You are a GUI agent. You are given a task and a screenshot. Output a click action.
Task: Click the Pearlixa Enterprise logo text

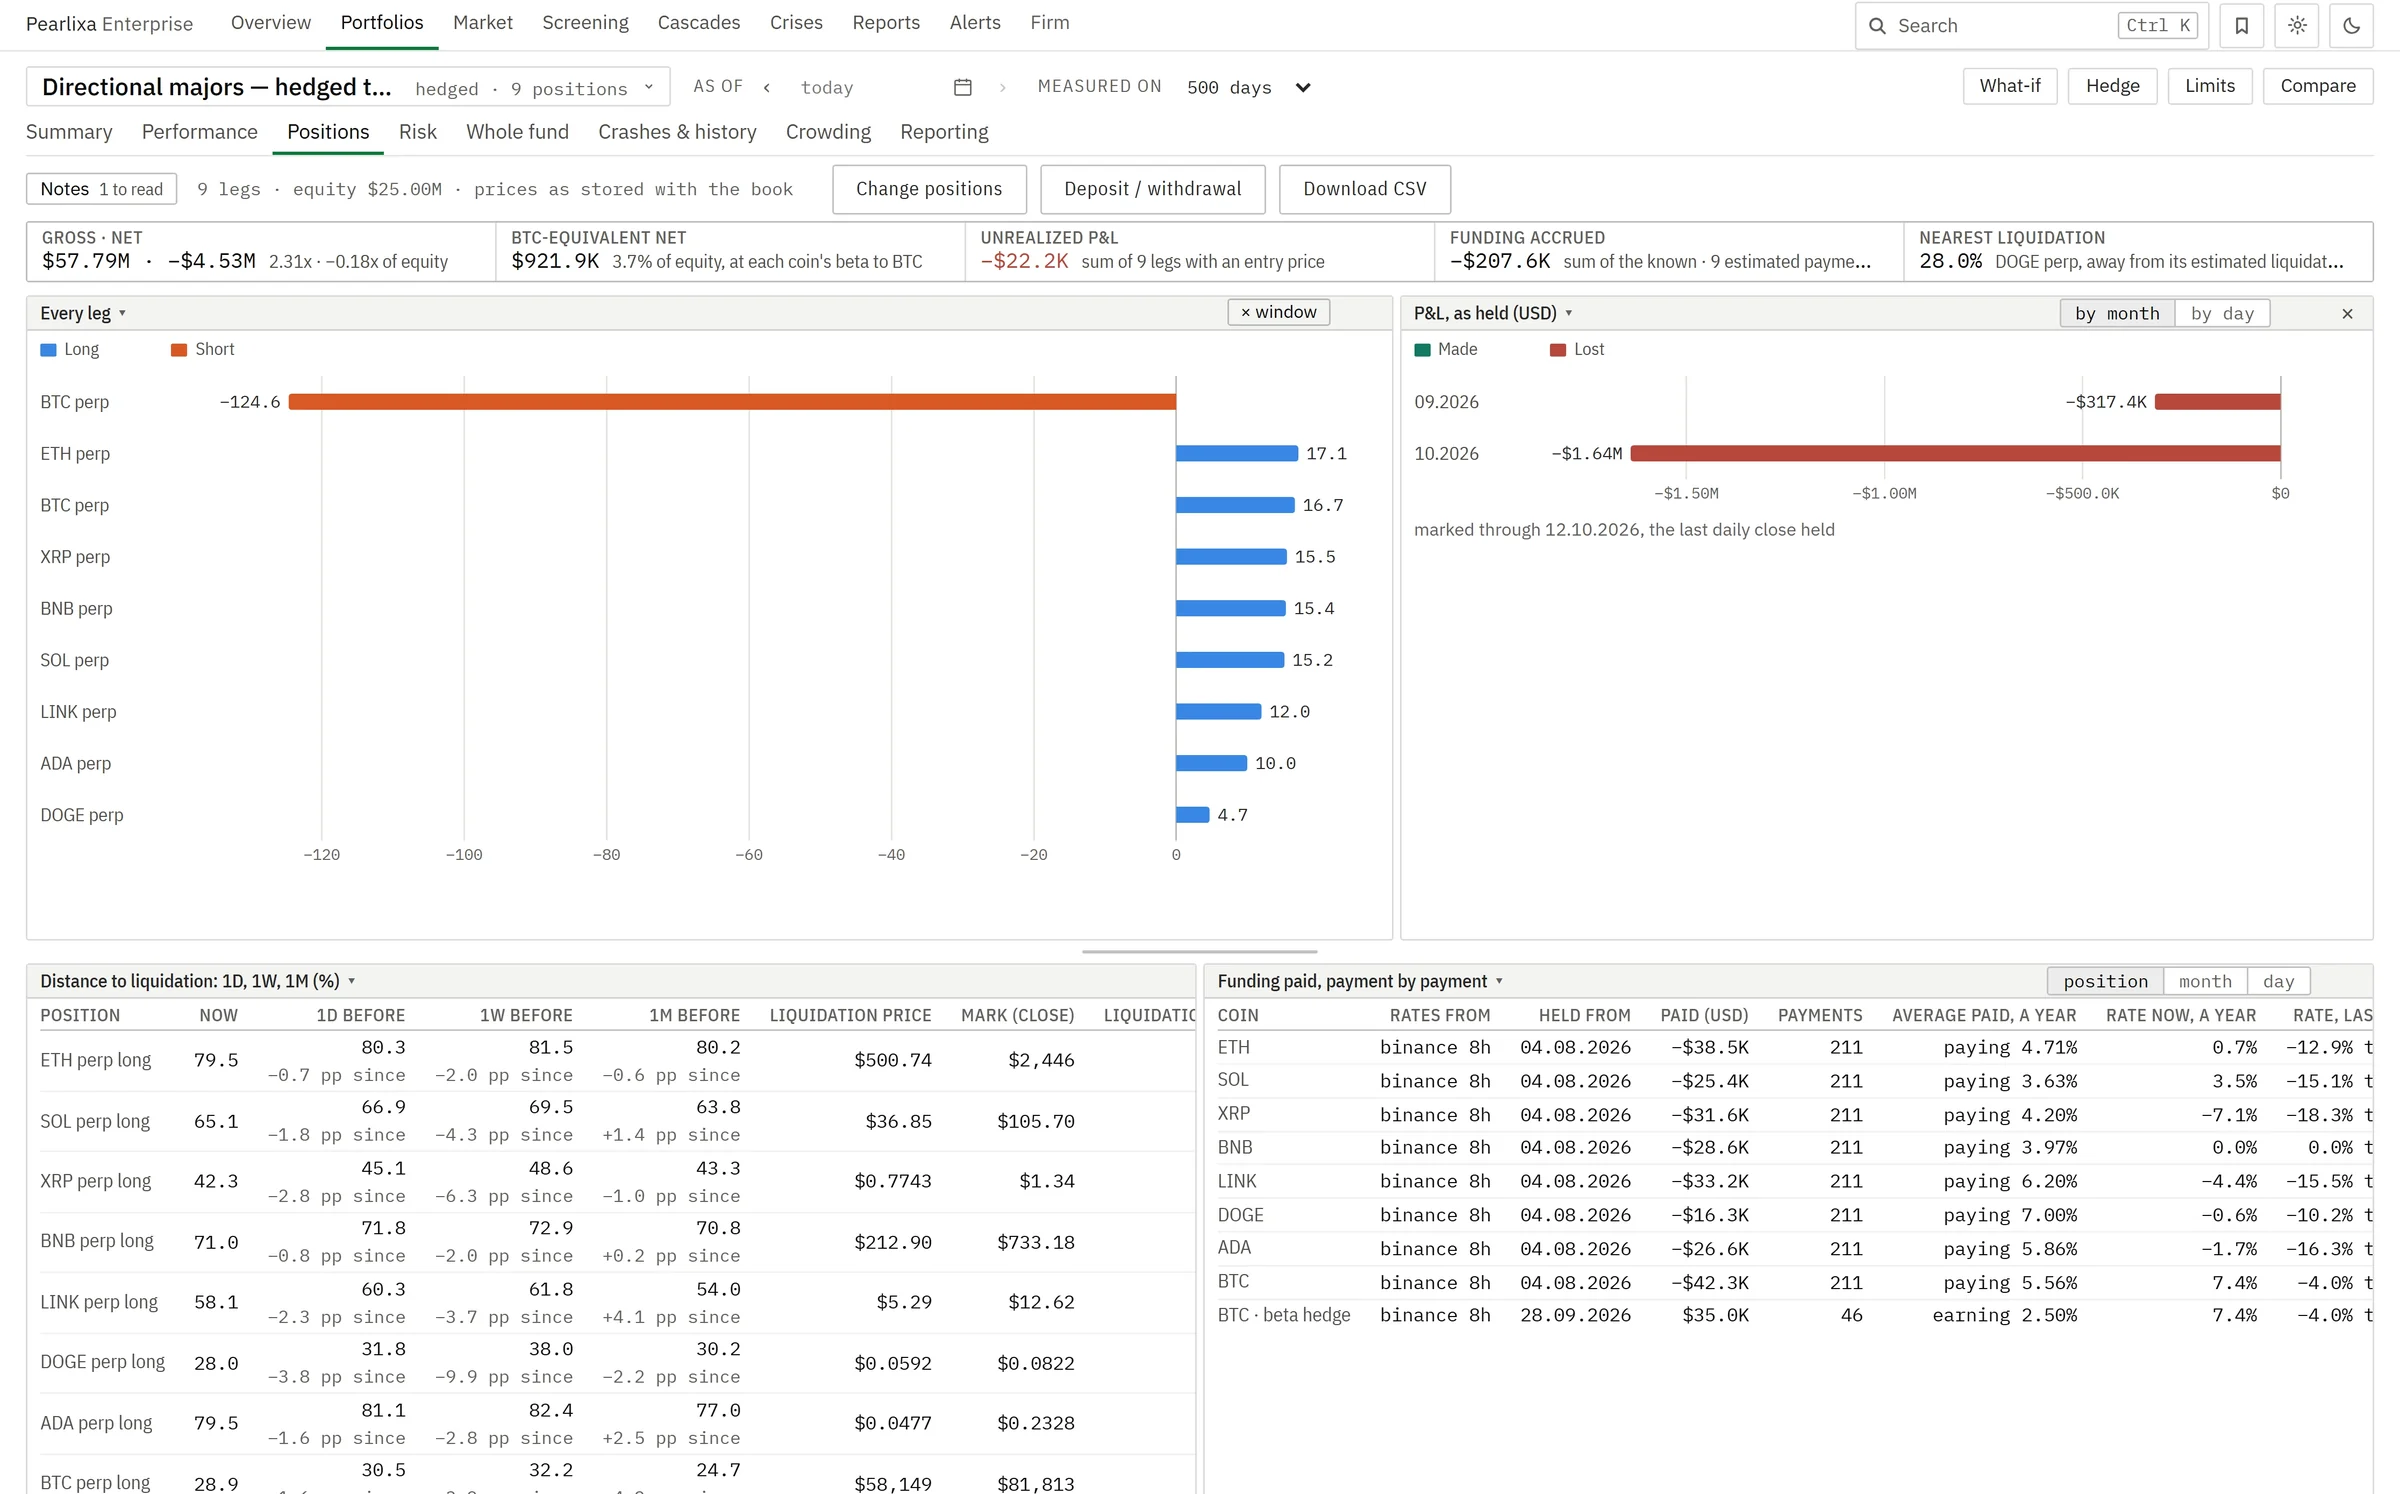(x=109, y=24)
